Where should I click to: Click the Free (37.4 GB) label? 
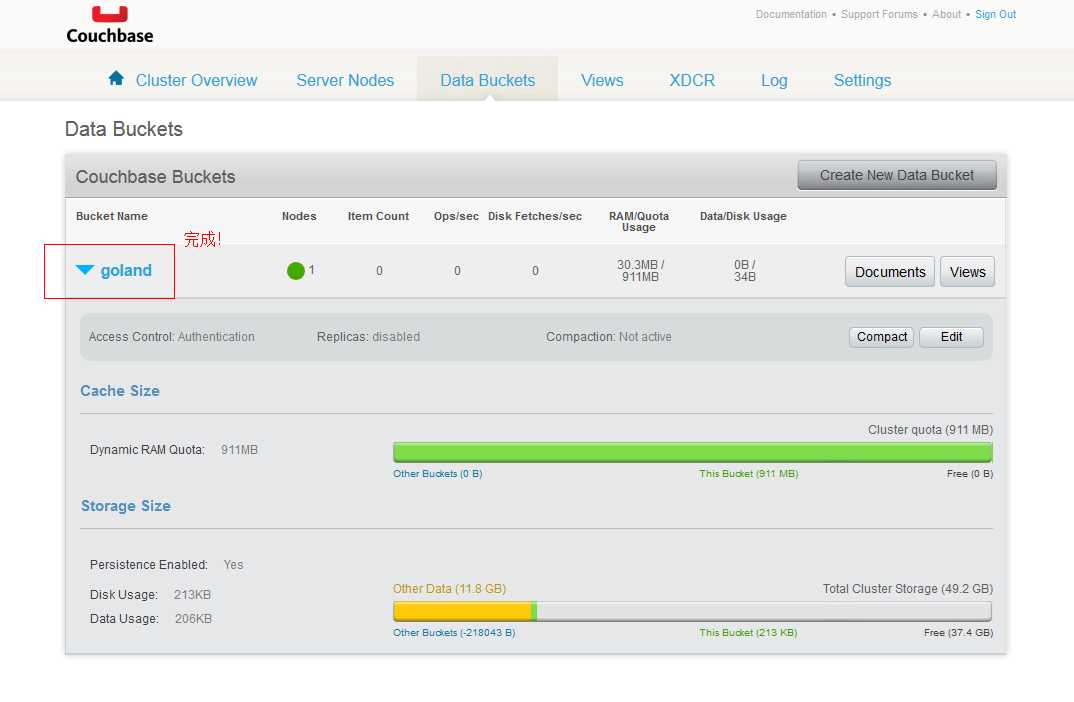[958, 633]
